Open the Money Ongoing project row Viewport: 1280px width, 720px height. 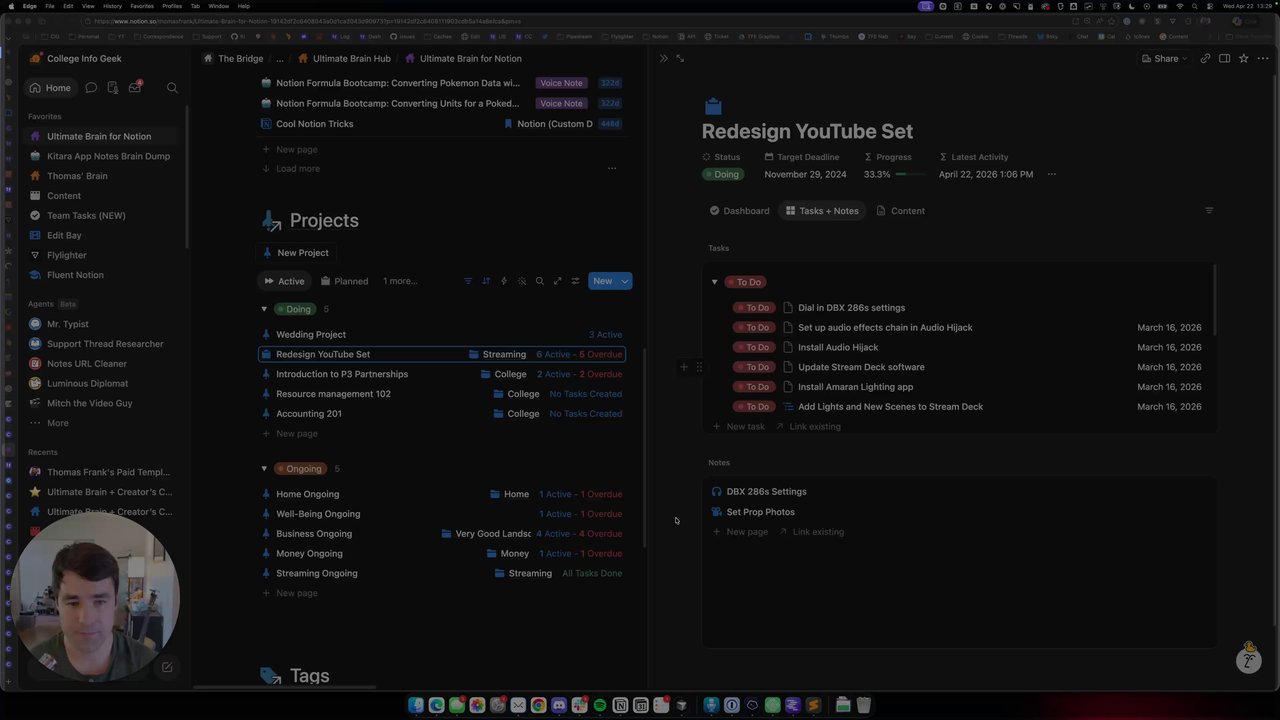pyautogui.click(x=441, y=554)
